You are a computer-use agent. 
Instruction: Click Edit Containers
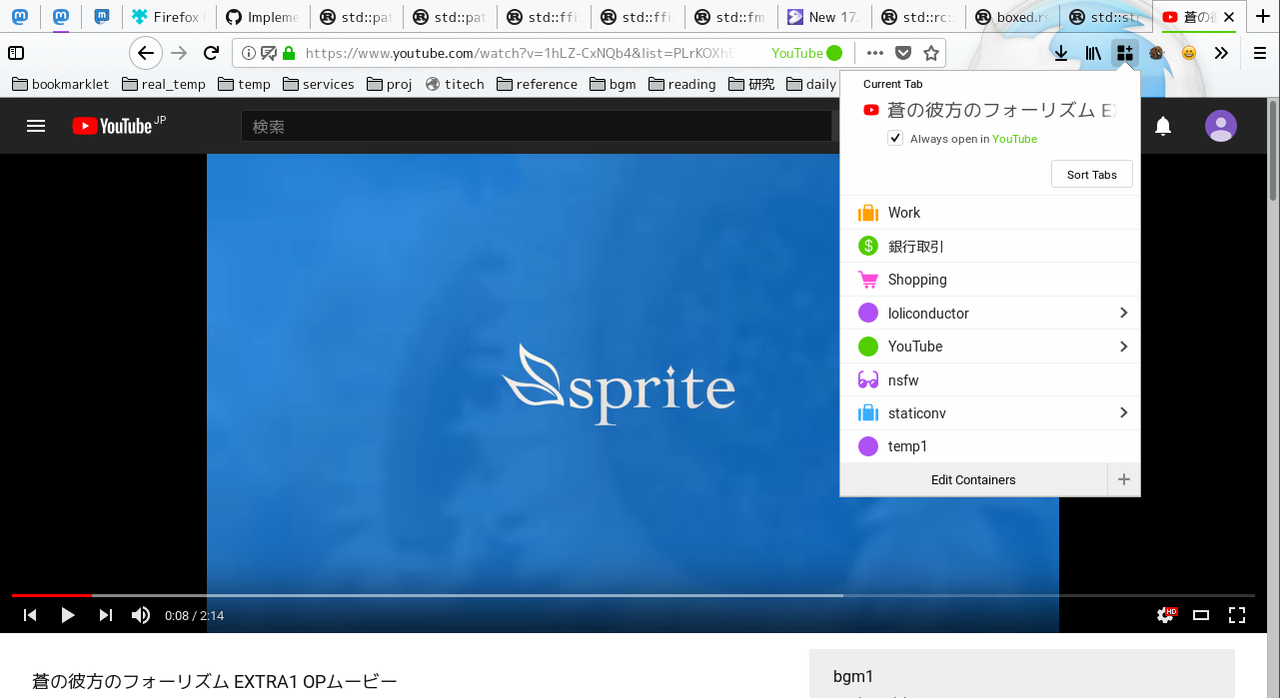tap(973, 480)
